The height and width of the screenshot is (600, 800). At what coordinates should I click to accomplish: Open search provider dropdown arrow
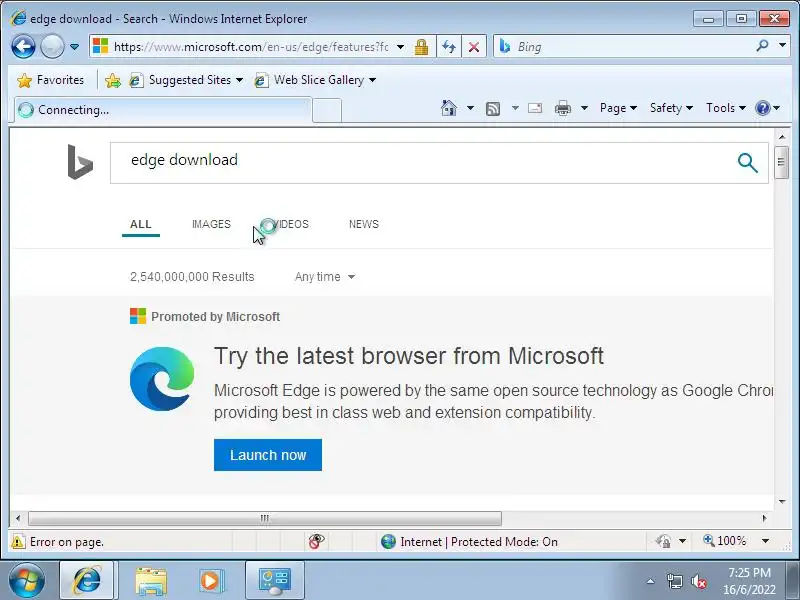[x=782, y=46]
